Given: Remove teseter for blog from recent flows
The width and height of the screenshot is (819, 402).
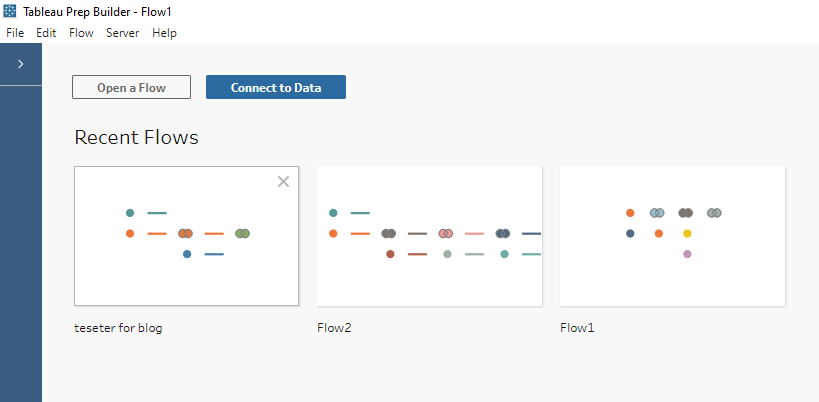Looking at the screenshot, I should pyautogui.click(x=283, y=182).
